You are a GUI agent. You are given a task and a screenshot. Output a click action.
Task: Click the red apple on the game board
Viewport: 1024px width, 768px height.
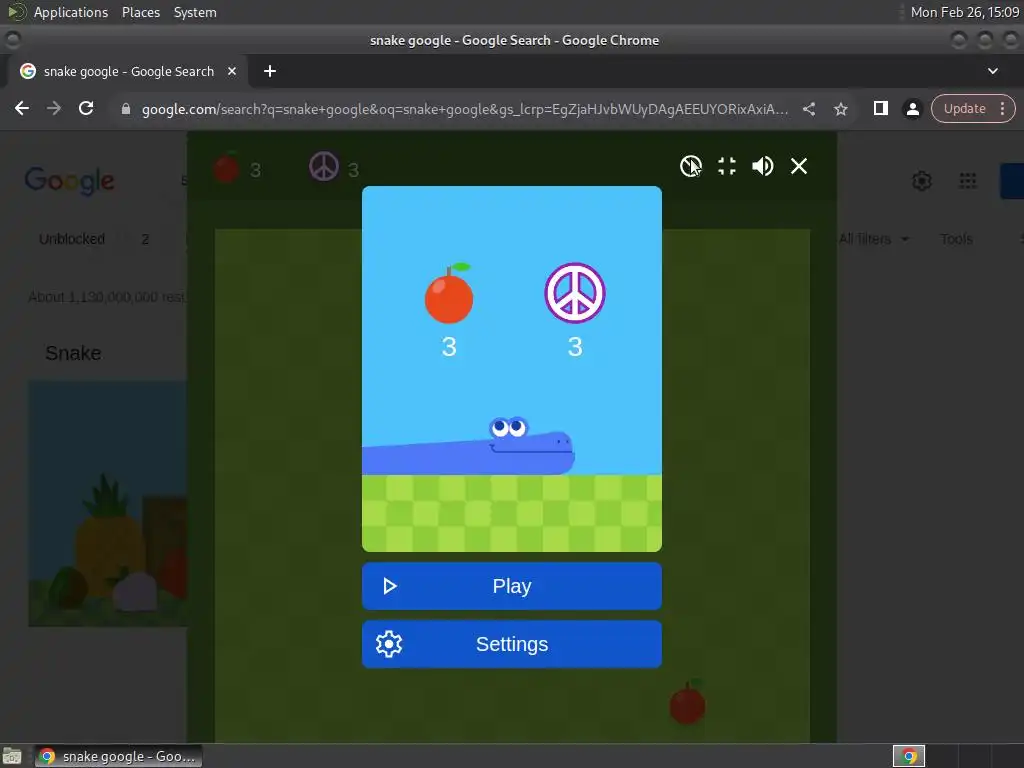(x=688, y=703)
